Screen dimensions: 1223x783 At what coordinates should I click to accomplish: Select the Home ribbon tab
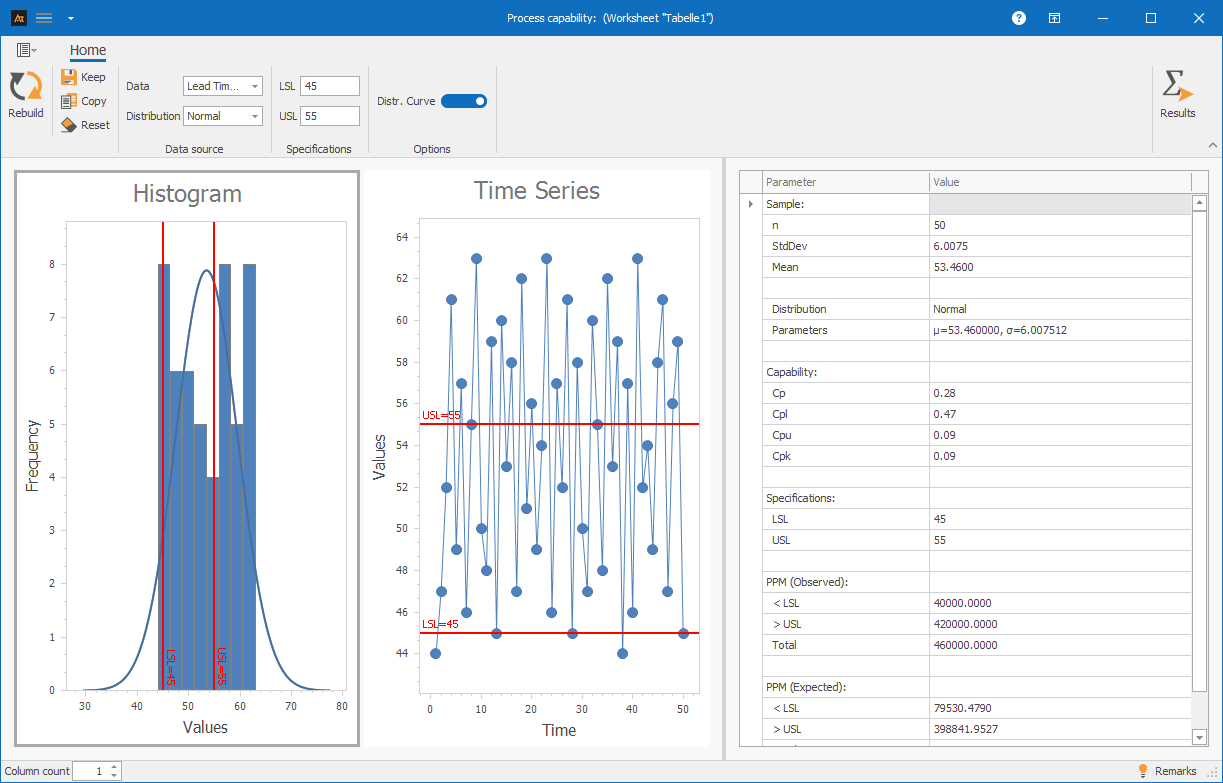coord(88,51)
